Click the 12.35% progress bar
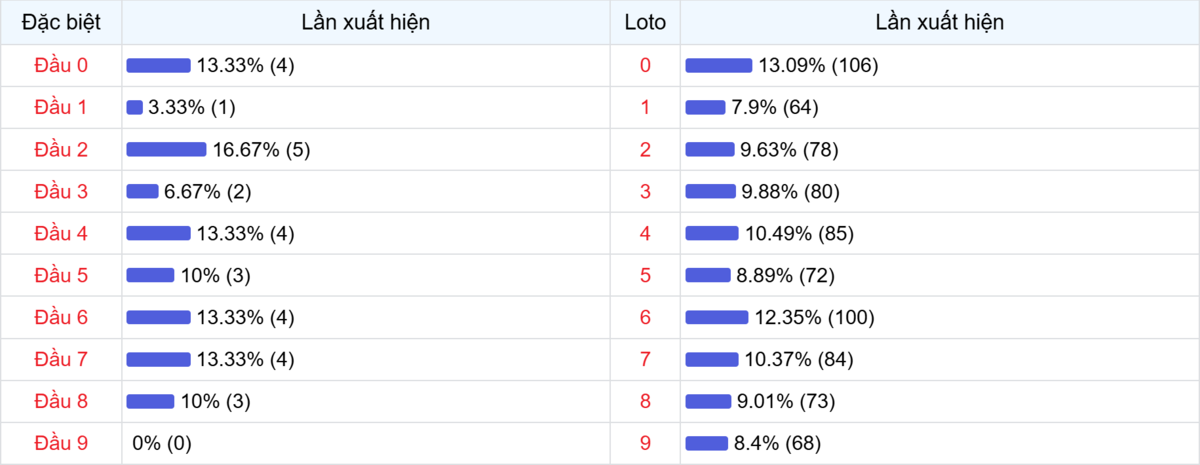This screenshot has height=465, width=1200. (716, 318)
